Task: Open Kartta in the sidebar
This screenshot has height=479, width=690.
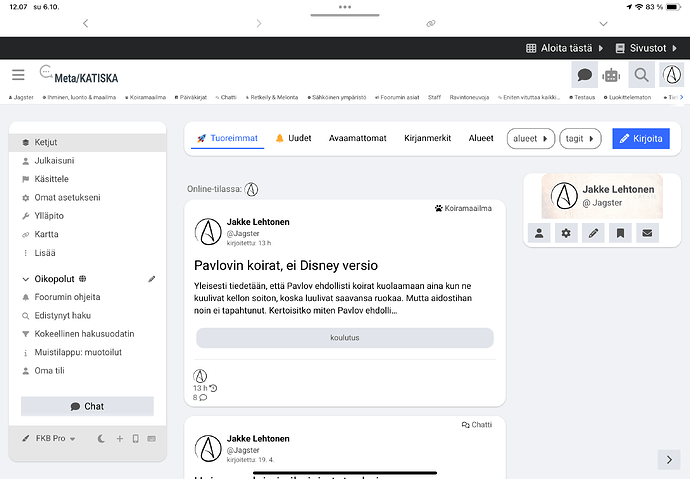Action: 88,234
